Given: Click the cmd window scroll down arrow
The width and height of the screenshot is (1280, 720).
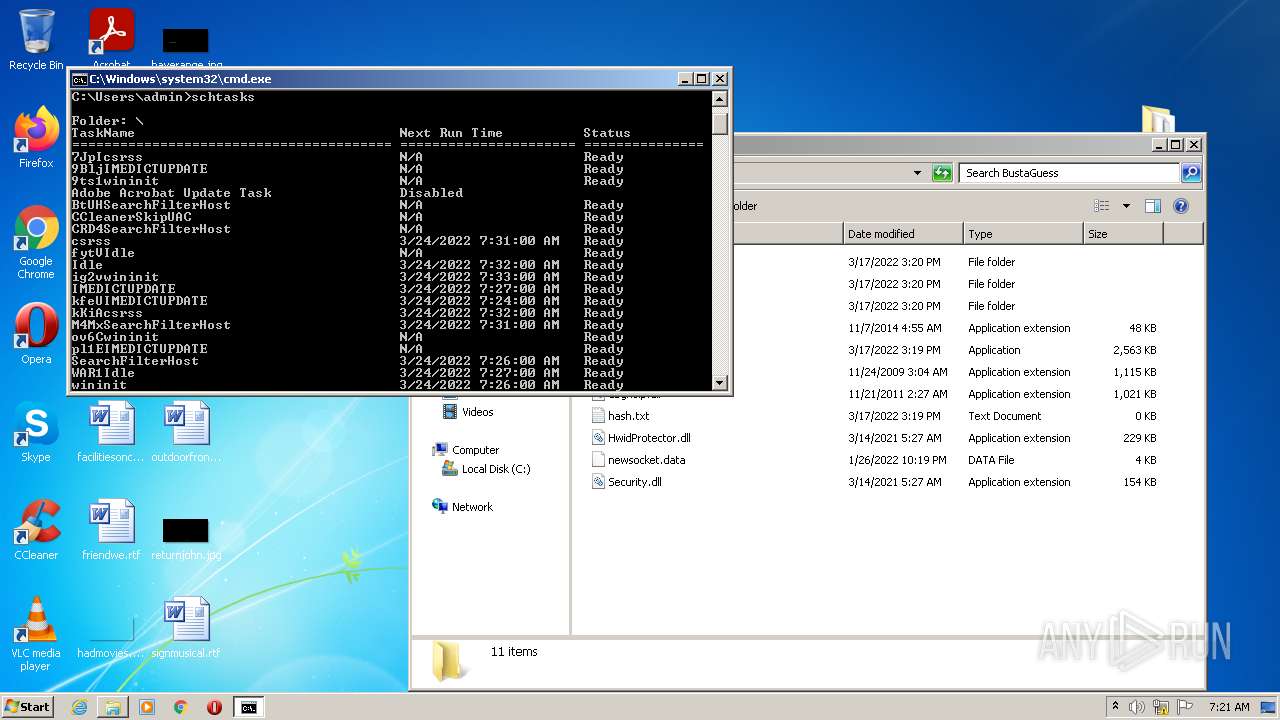Looking at the screenshot, I should click(x=720, y=383).
